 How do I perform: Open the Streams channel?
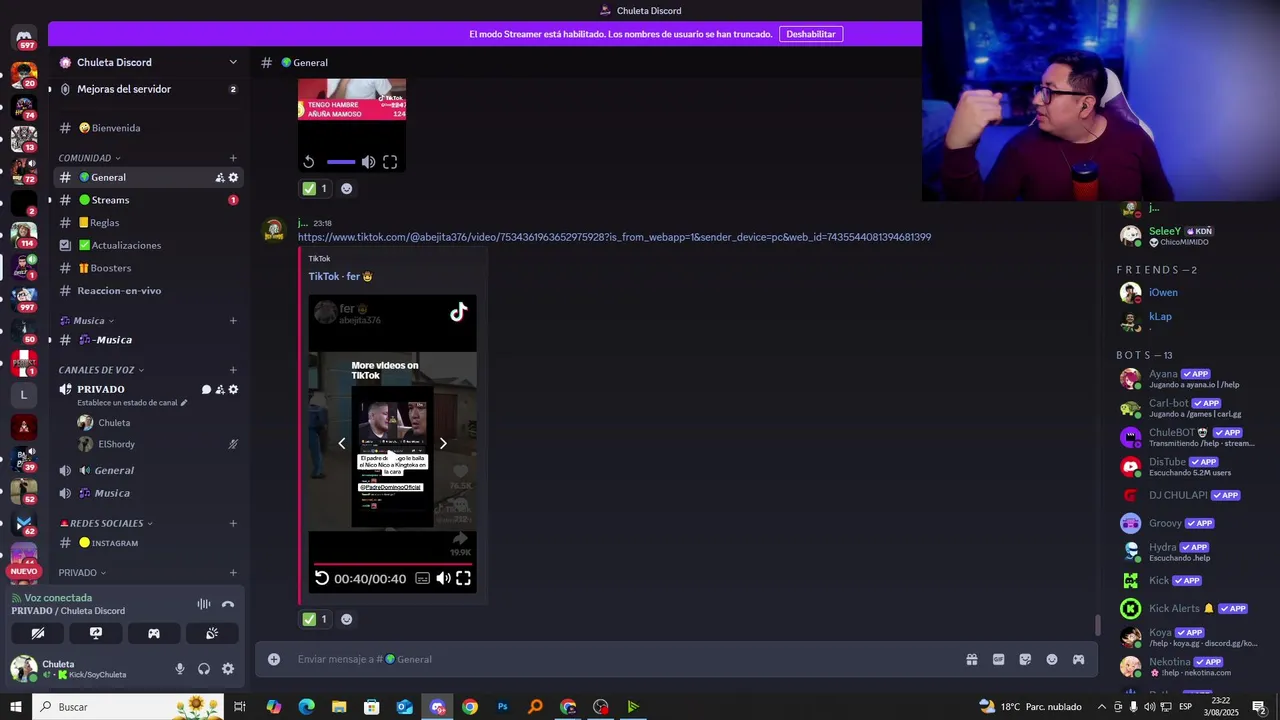[148, 200]
